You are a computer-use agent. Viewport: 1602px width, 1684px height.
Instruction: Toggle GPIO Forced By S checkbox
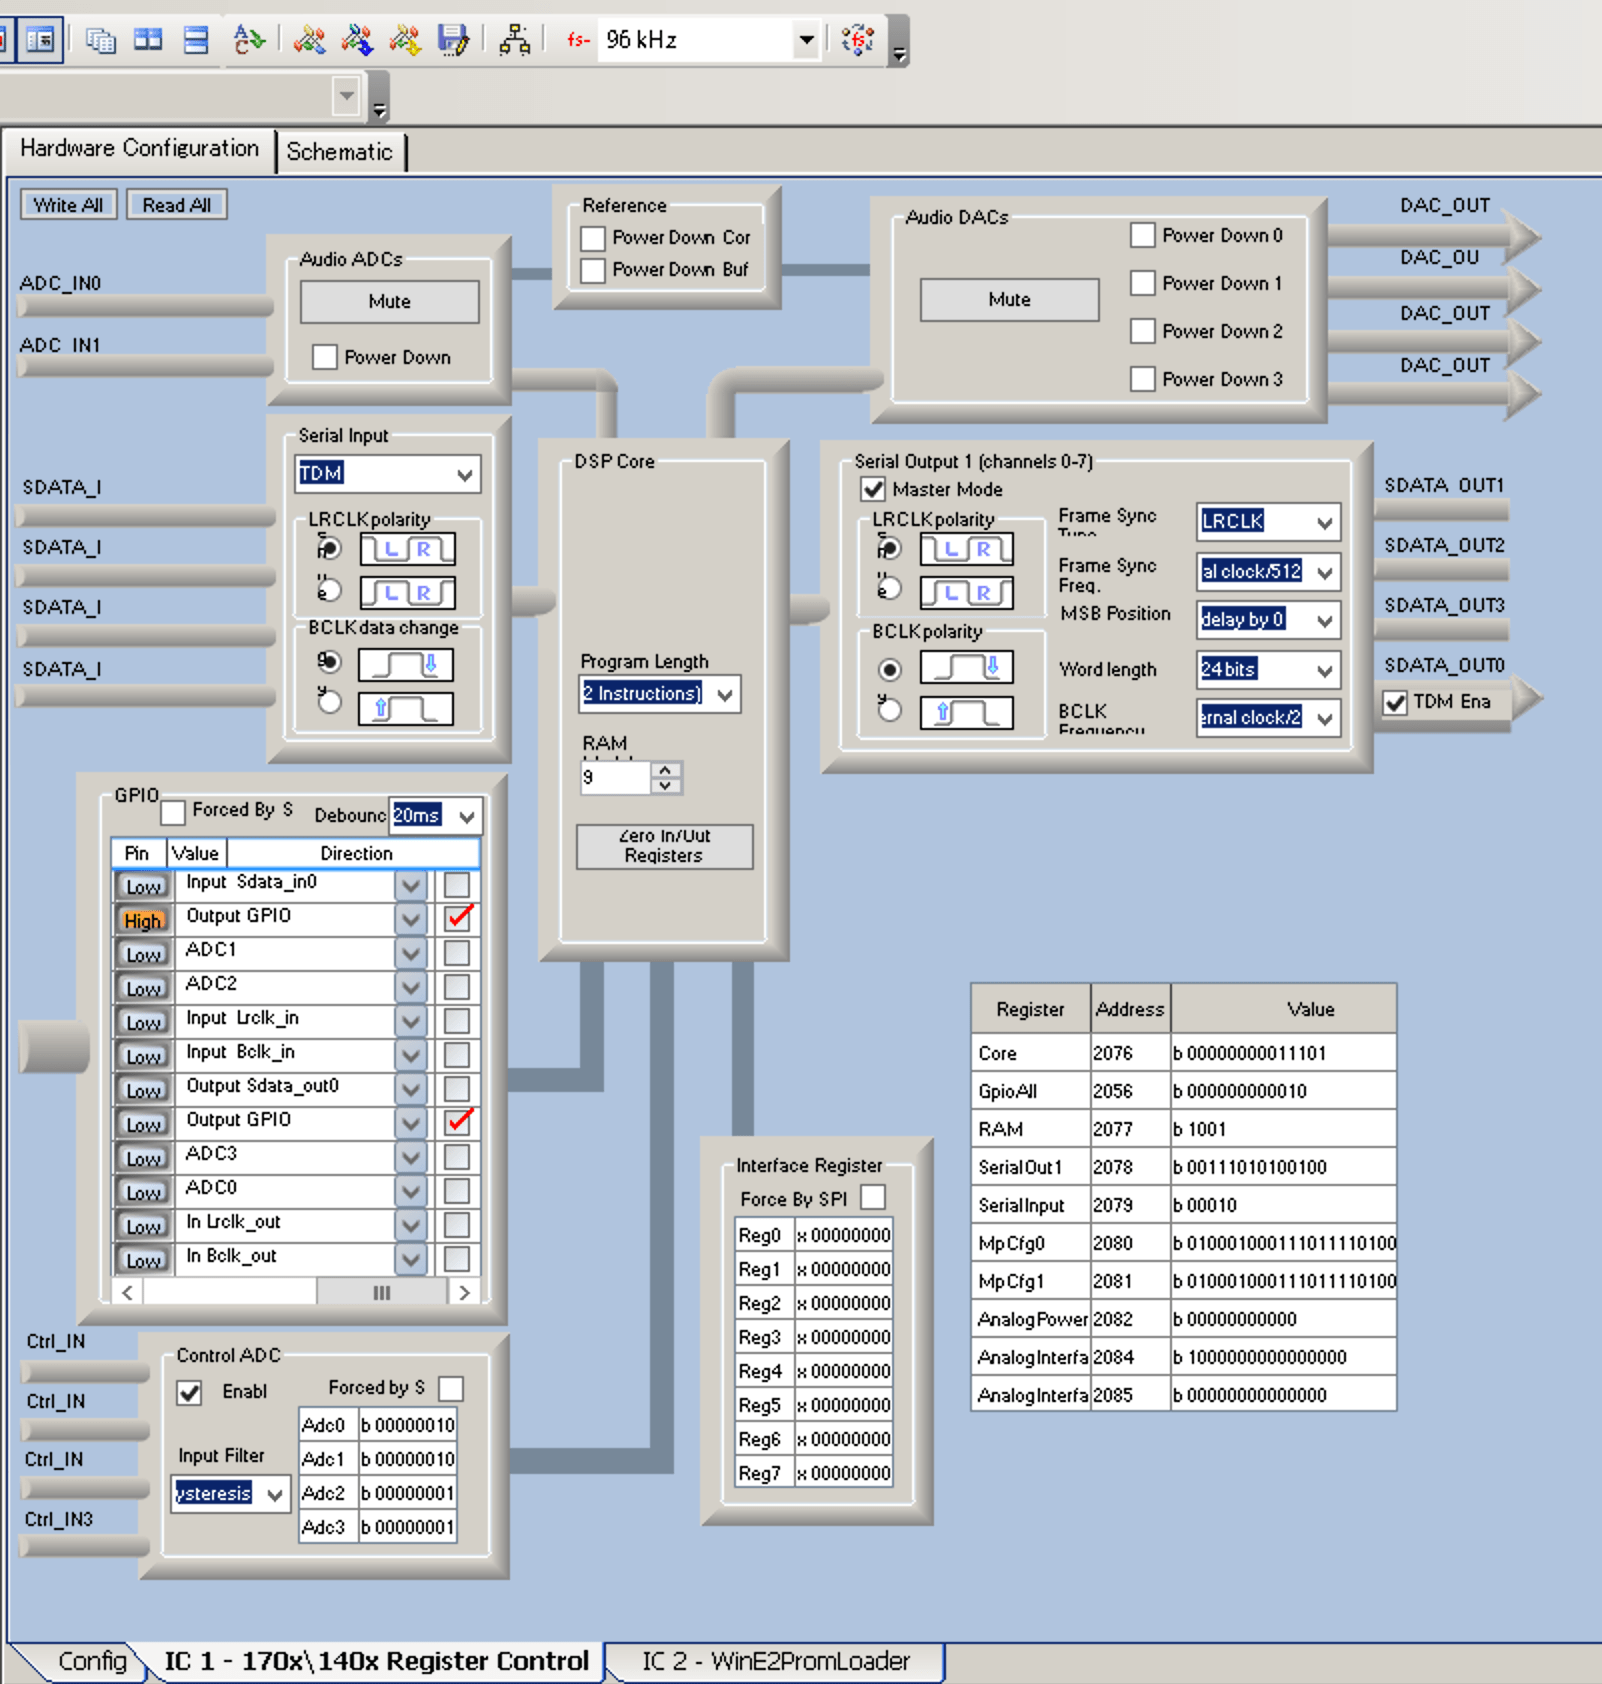click(173, 811)
